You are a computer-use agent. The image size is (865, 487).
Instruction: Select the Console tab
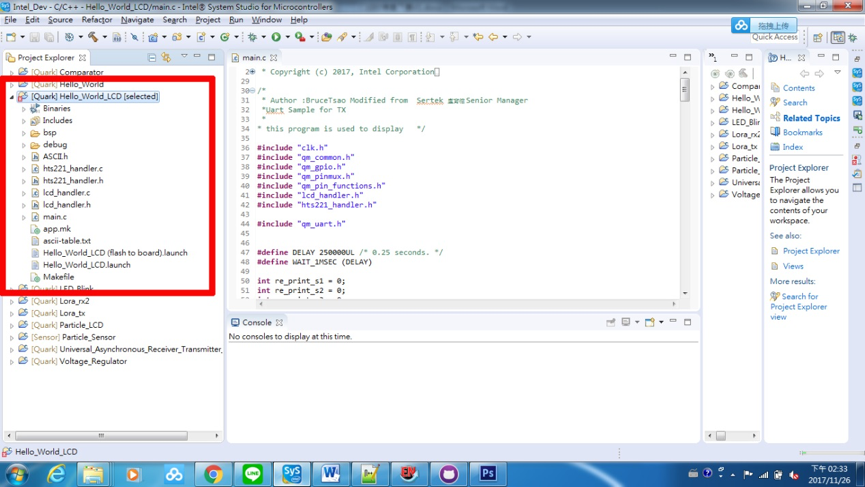tap(257, 323)
